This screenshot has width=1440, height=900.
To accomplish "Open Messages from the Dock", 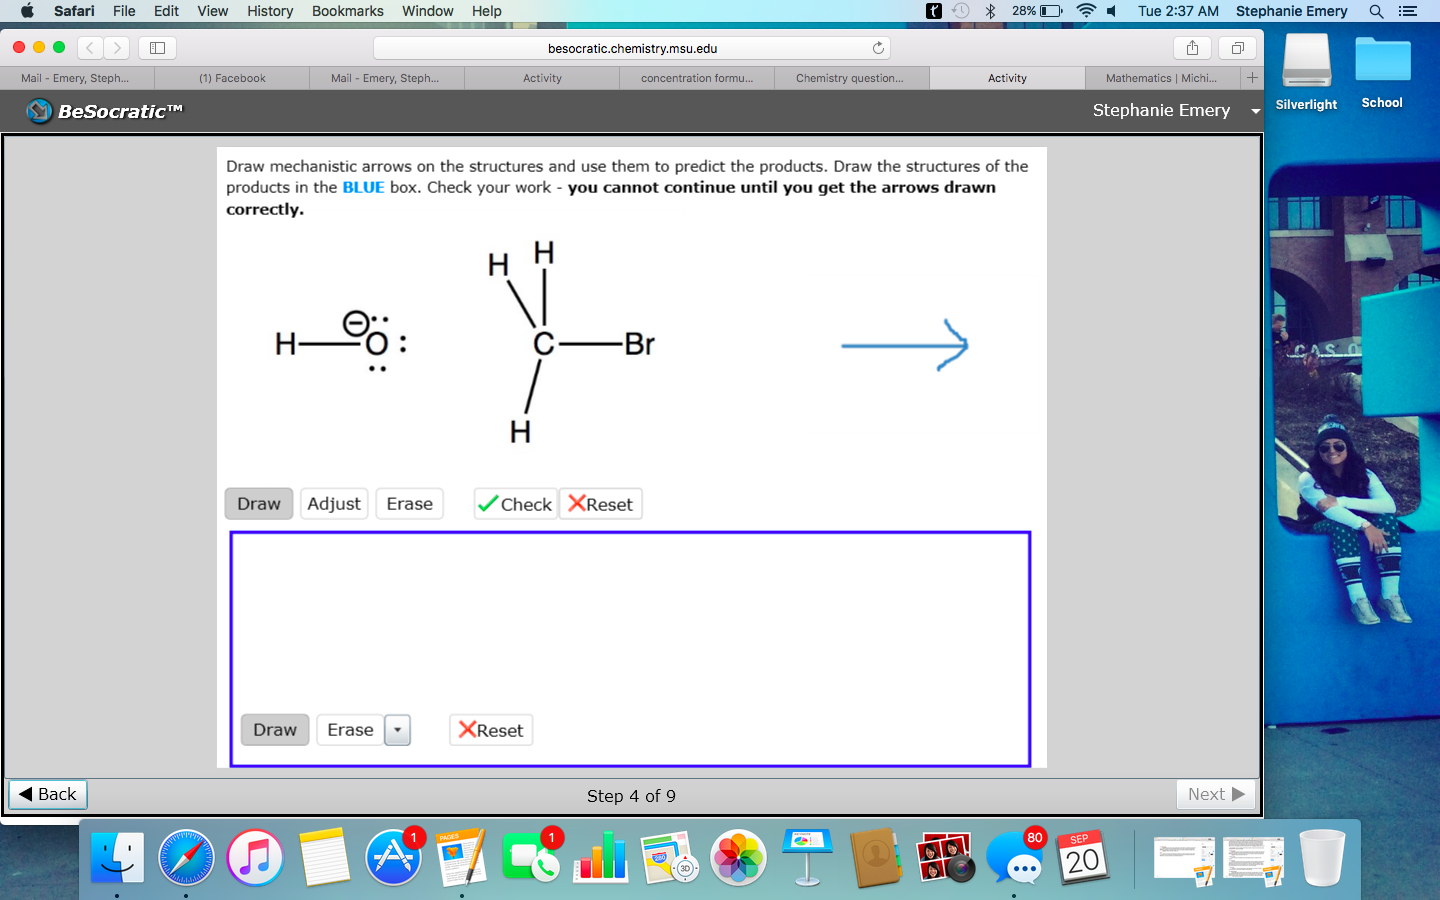I will [x=1016, y=858].
